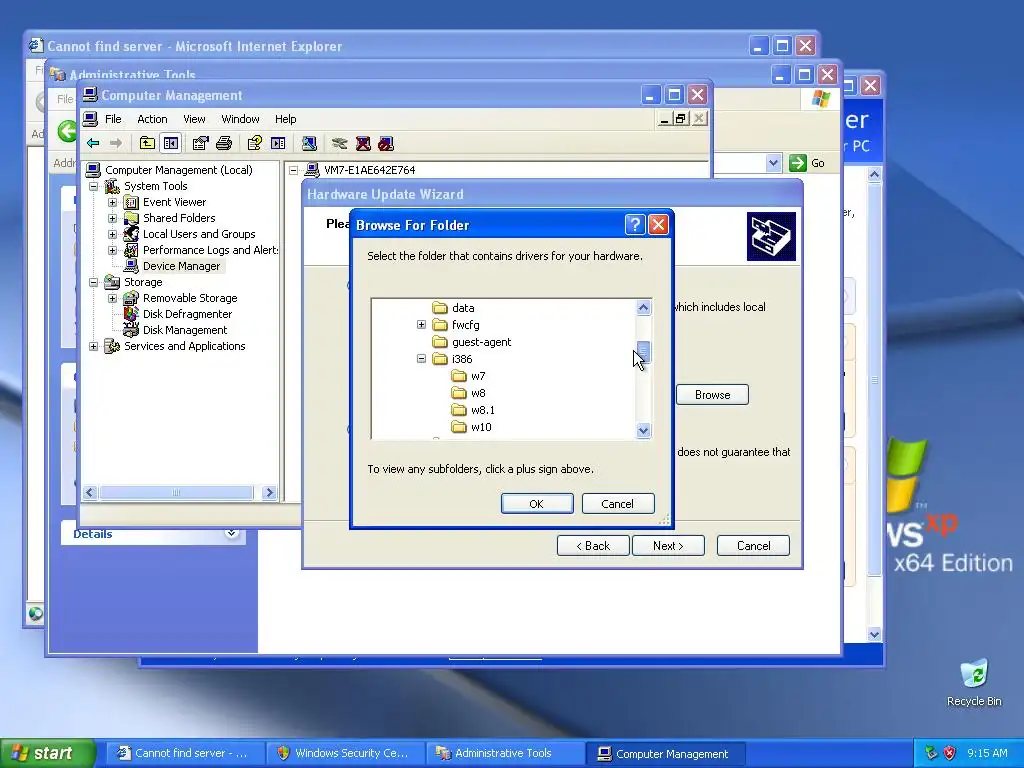Click the question mark help button in Browse For Folder
The height and width of the screenshot is (768, 1024).
635,225
